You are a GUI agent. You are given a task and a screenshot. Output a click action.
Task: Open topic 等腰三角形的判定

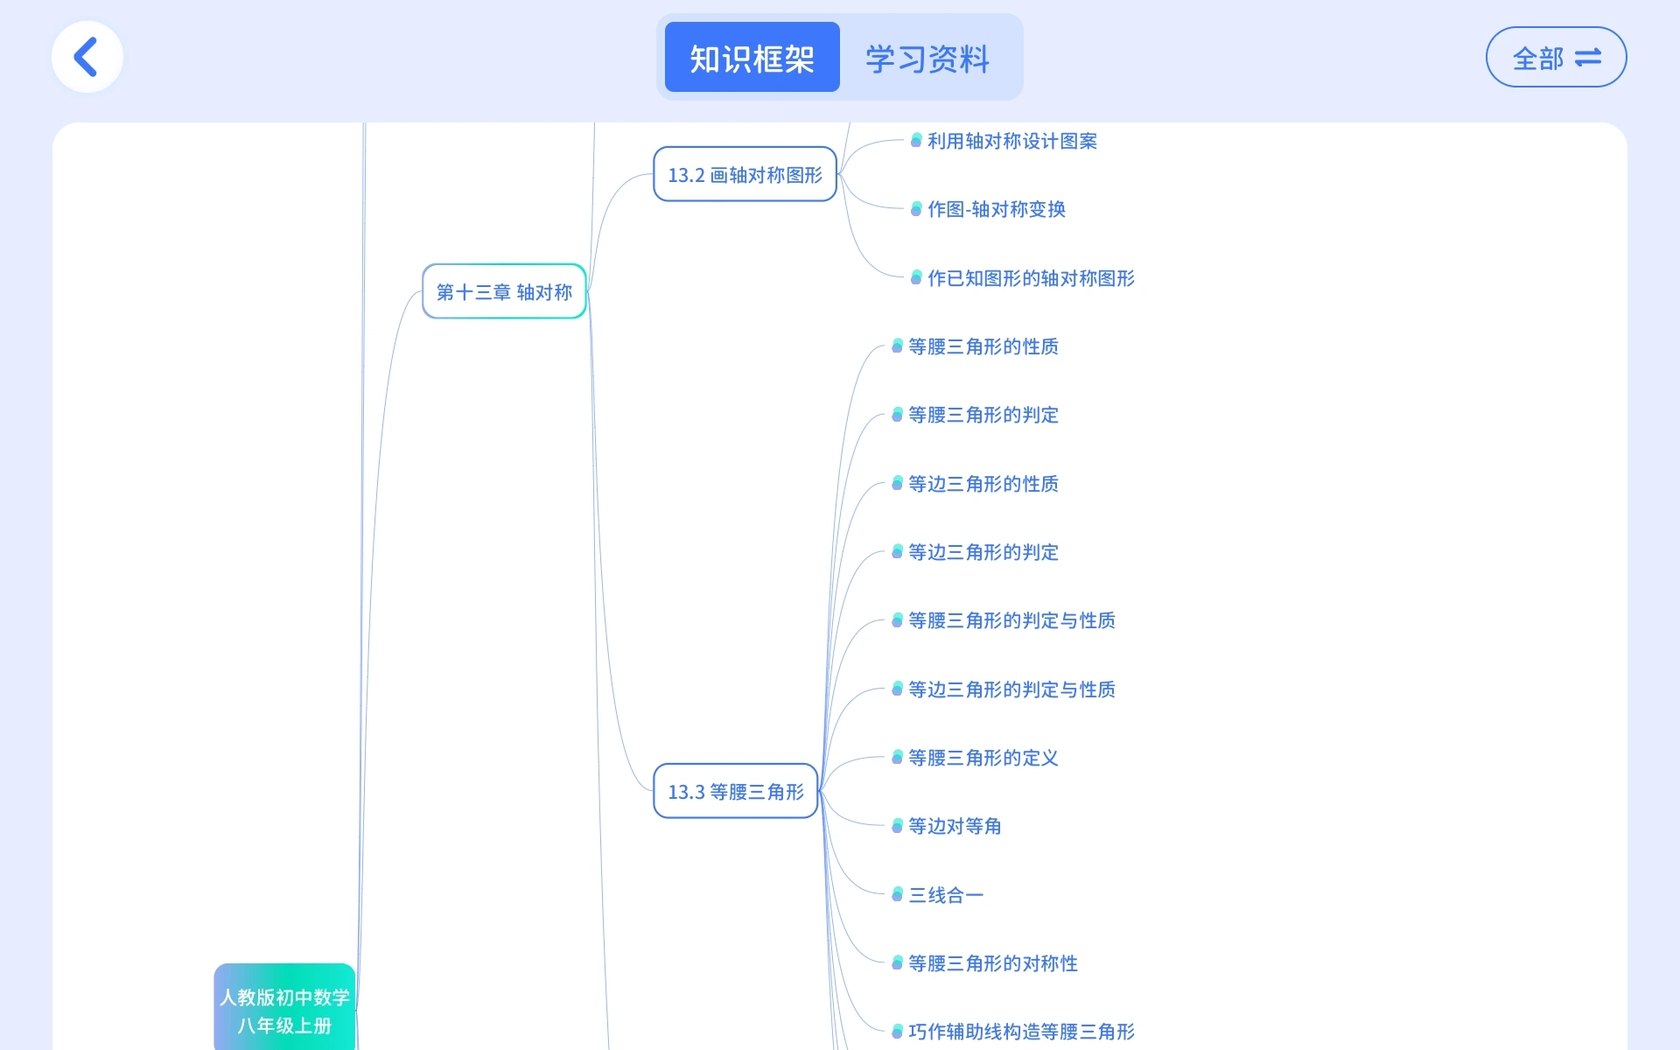point(983,414)
